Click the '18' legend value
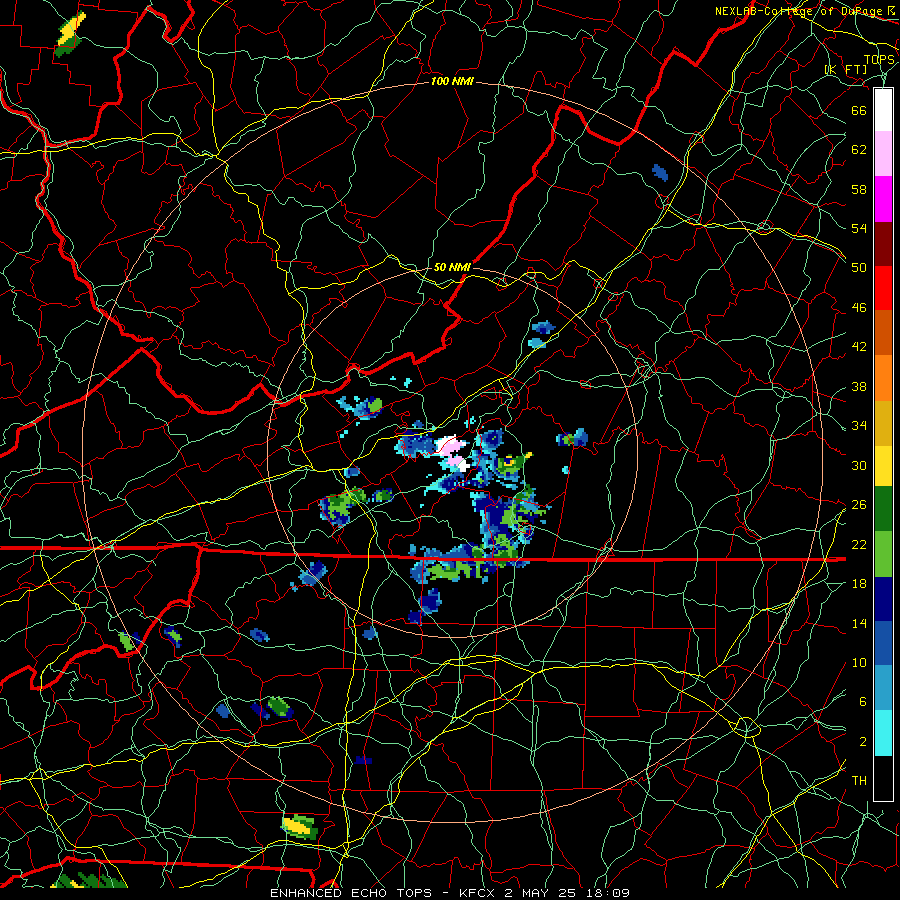Image resolution: width=900 pixels, height=900 pixels. point(859,584)
